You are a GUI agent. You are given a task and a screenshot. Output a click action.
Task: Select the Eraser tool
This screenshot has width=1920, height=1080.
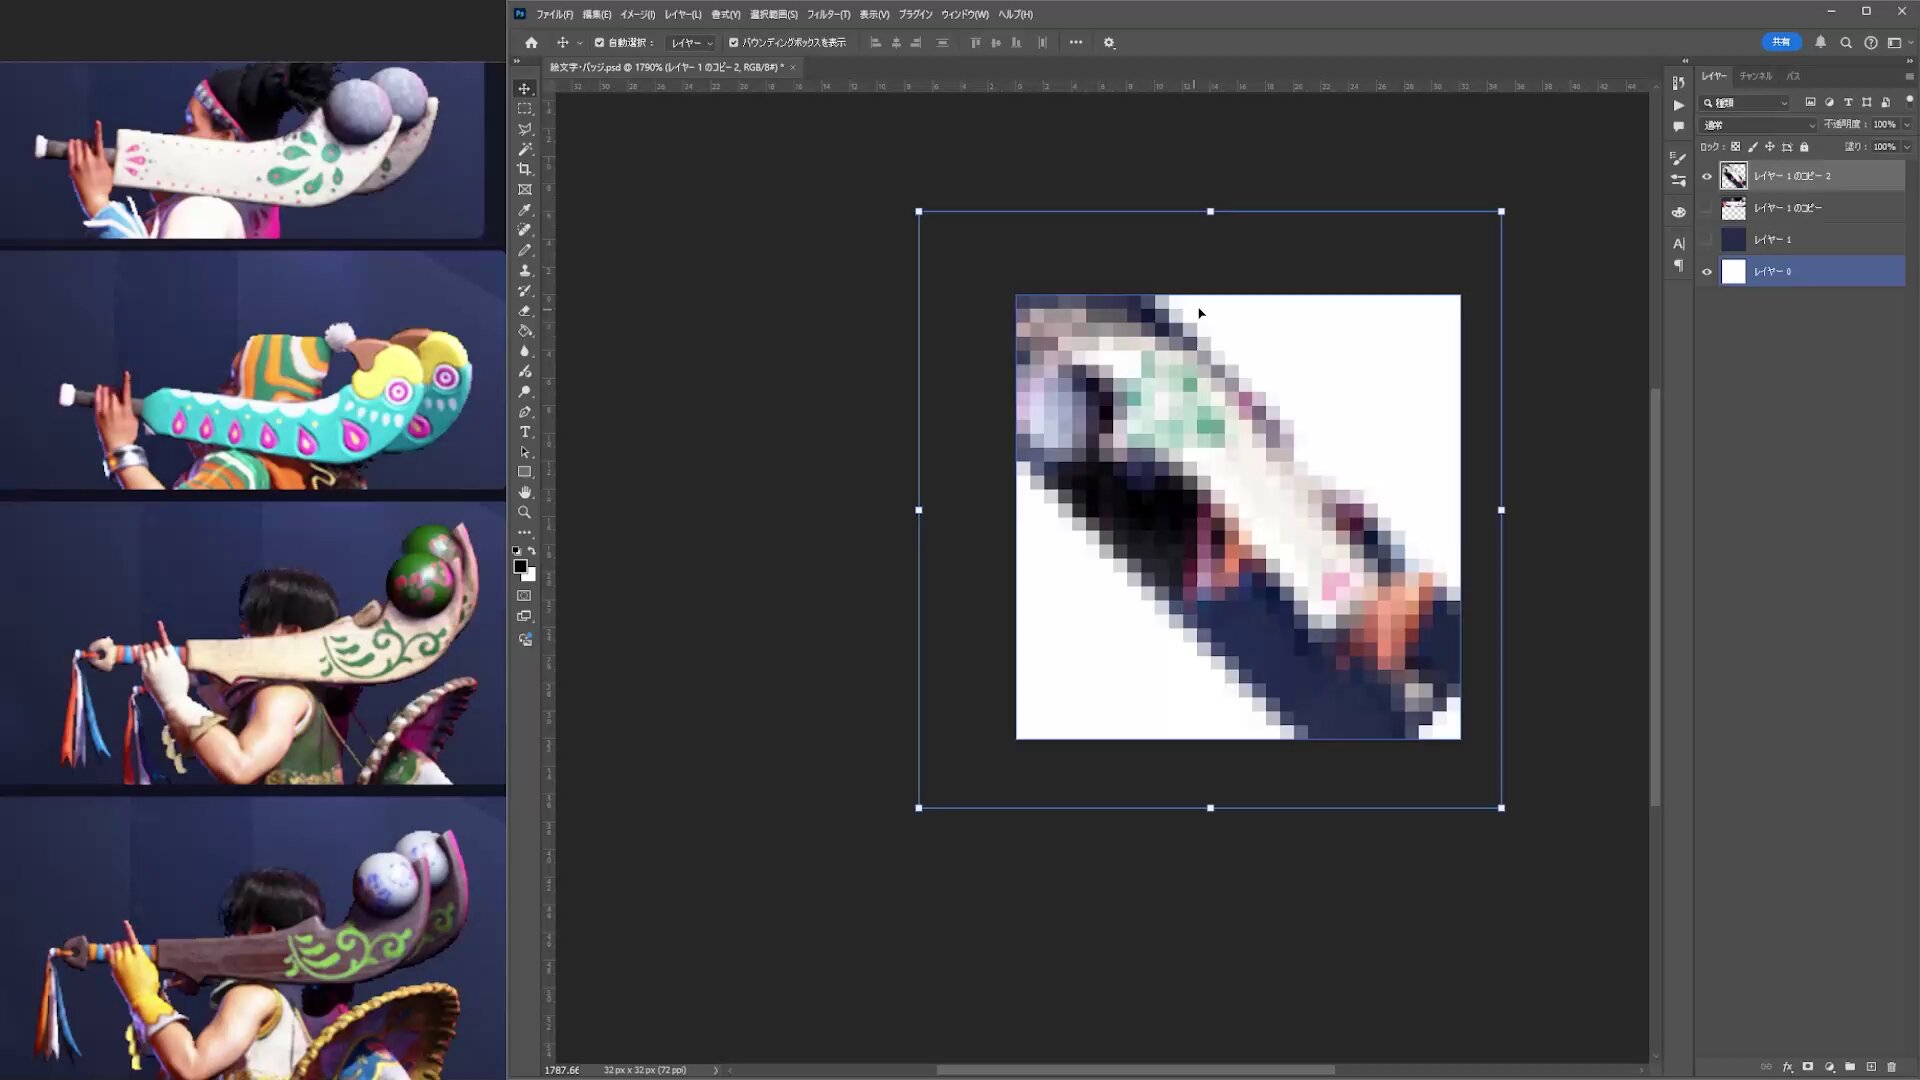point(524,311)
